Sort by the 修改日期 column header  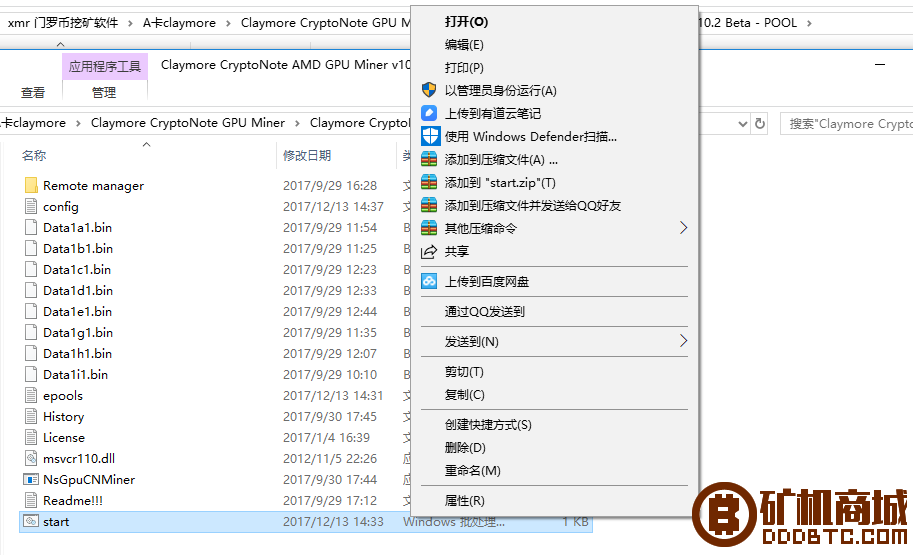[307, 155]
